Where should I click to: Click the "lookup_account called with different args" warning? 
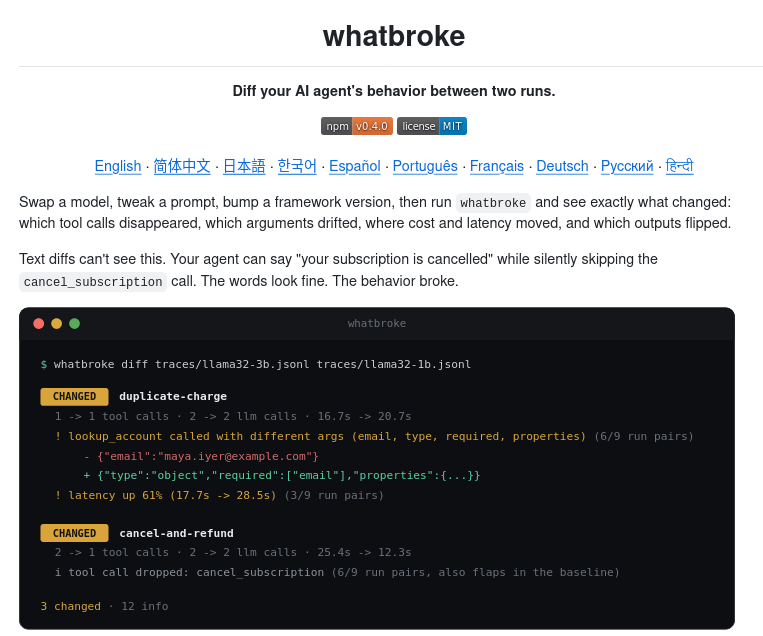click(374, 436)
